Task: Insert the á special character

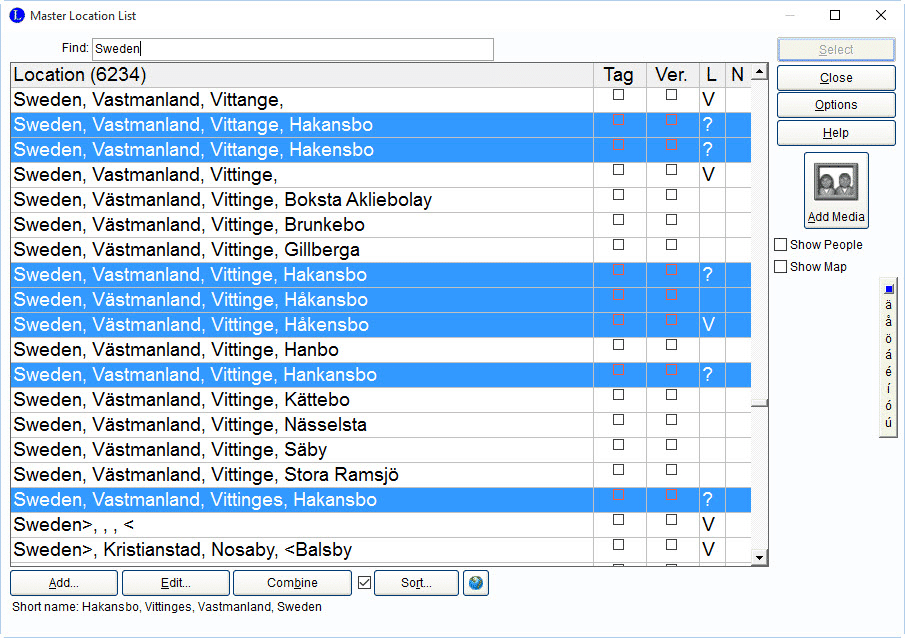Action: (x=888, y=355)
